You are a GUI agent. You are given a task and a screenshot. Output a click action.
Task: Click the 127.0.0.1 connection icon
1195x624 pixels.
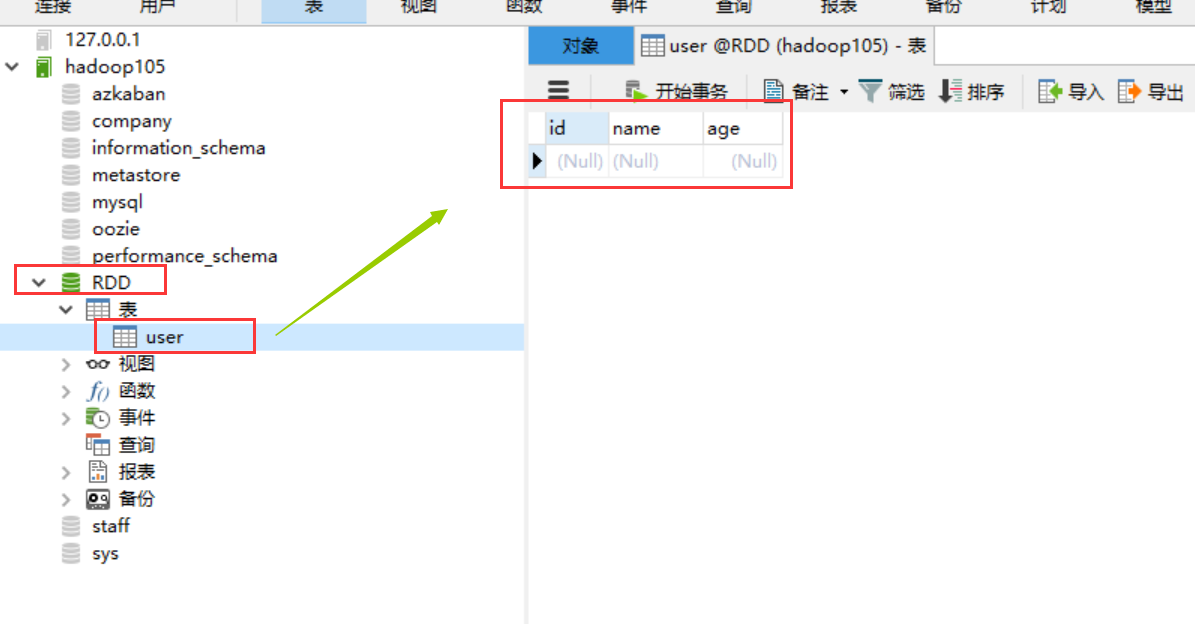pyautogui.click(x=43, y=40)
